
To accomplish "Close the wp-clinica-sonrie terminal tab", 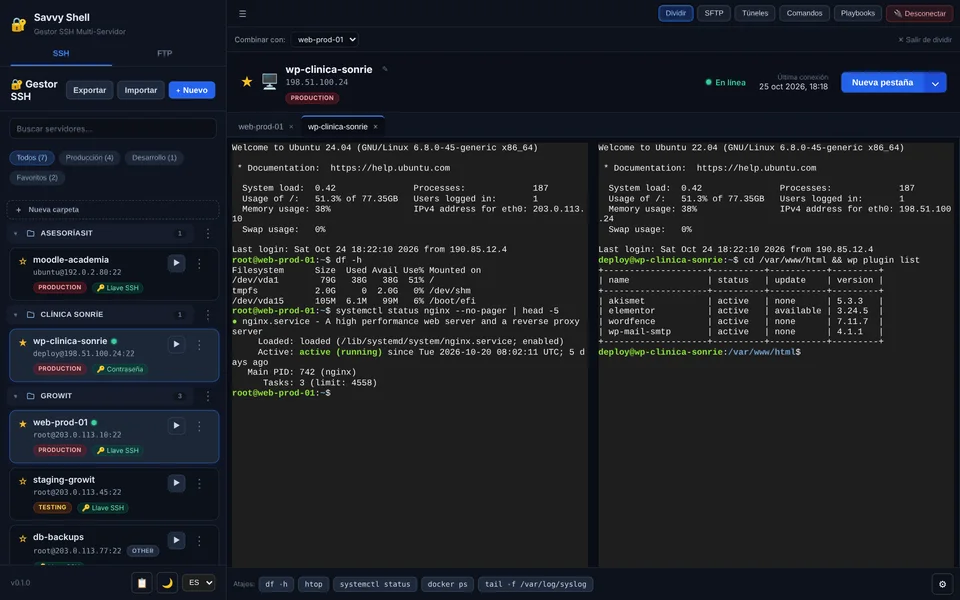I will (x=375, y=127).
